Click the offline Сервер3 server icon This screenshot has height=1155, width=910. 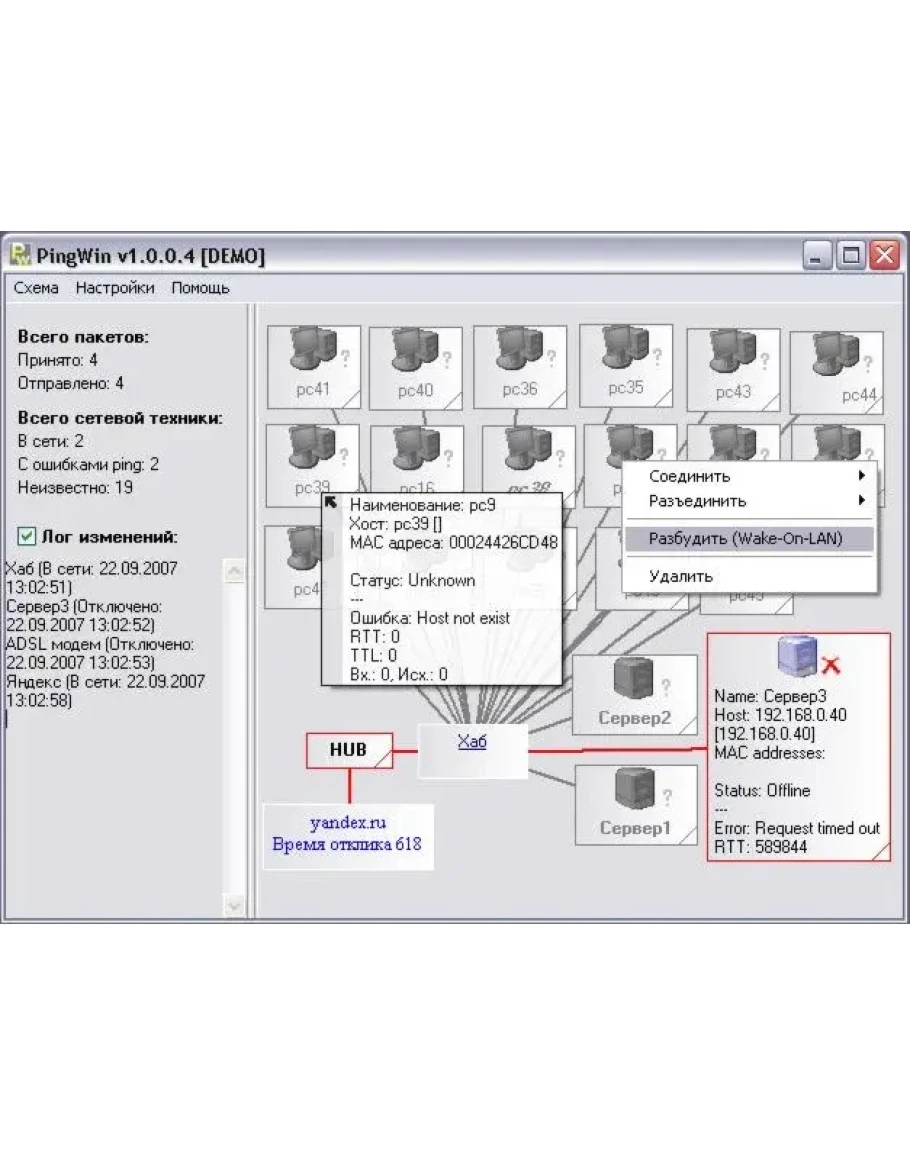click(x=797, y=656)
